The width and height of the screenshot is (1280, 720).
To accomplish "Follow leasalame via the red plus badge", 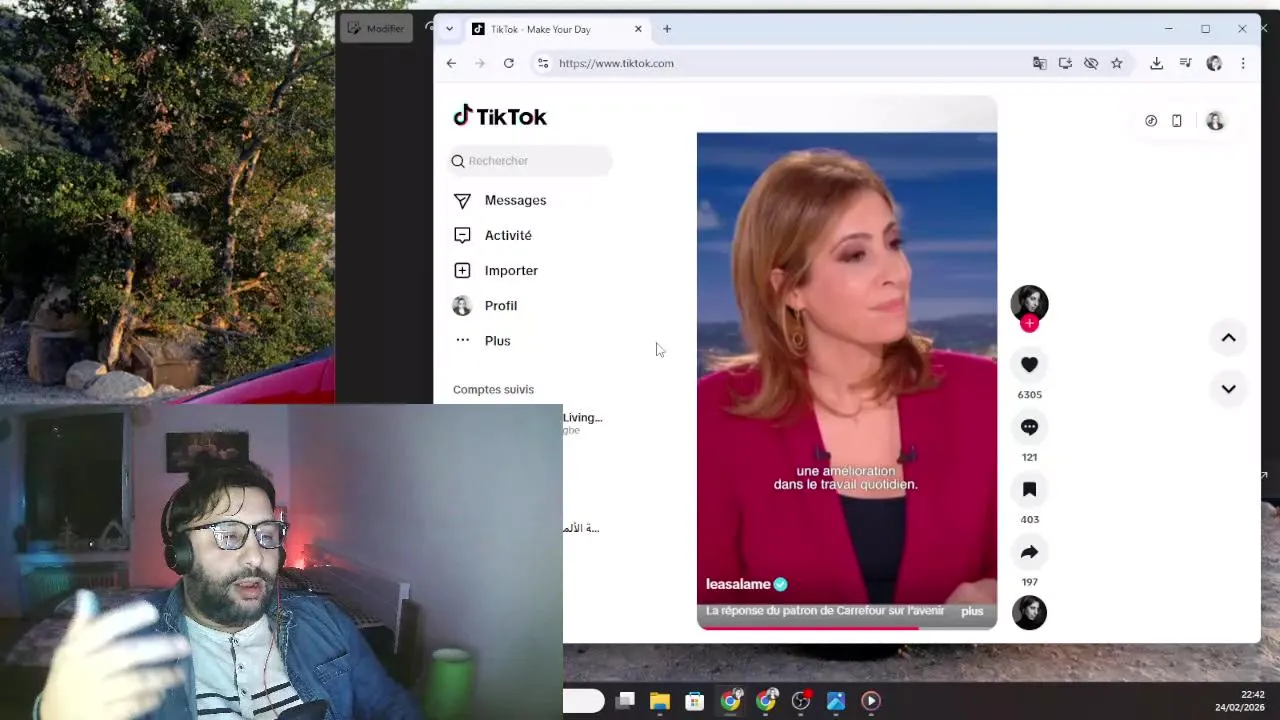I will 1029,323.
